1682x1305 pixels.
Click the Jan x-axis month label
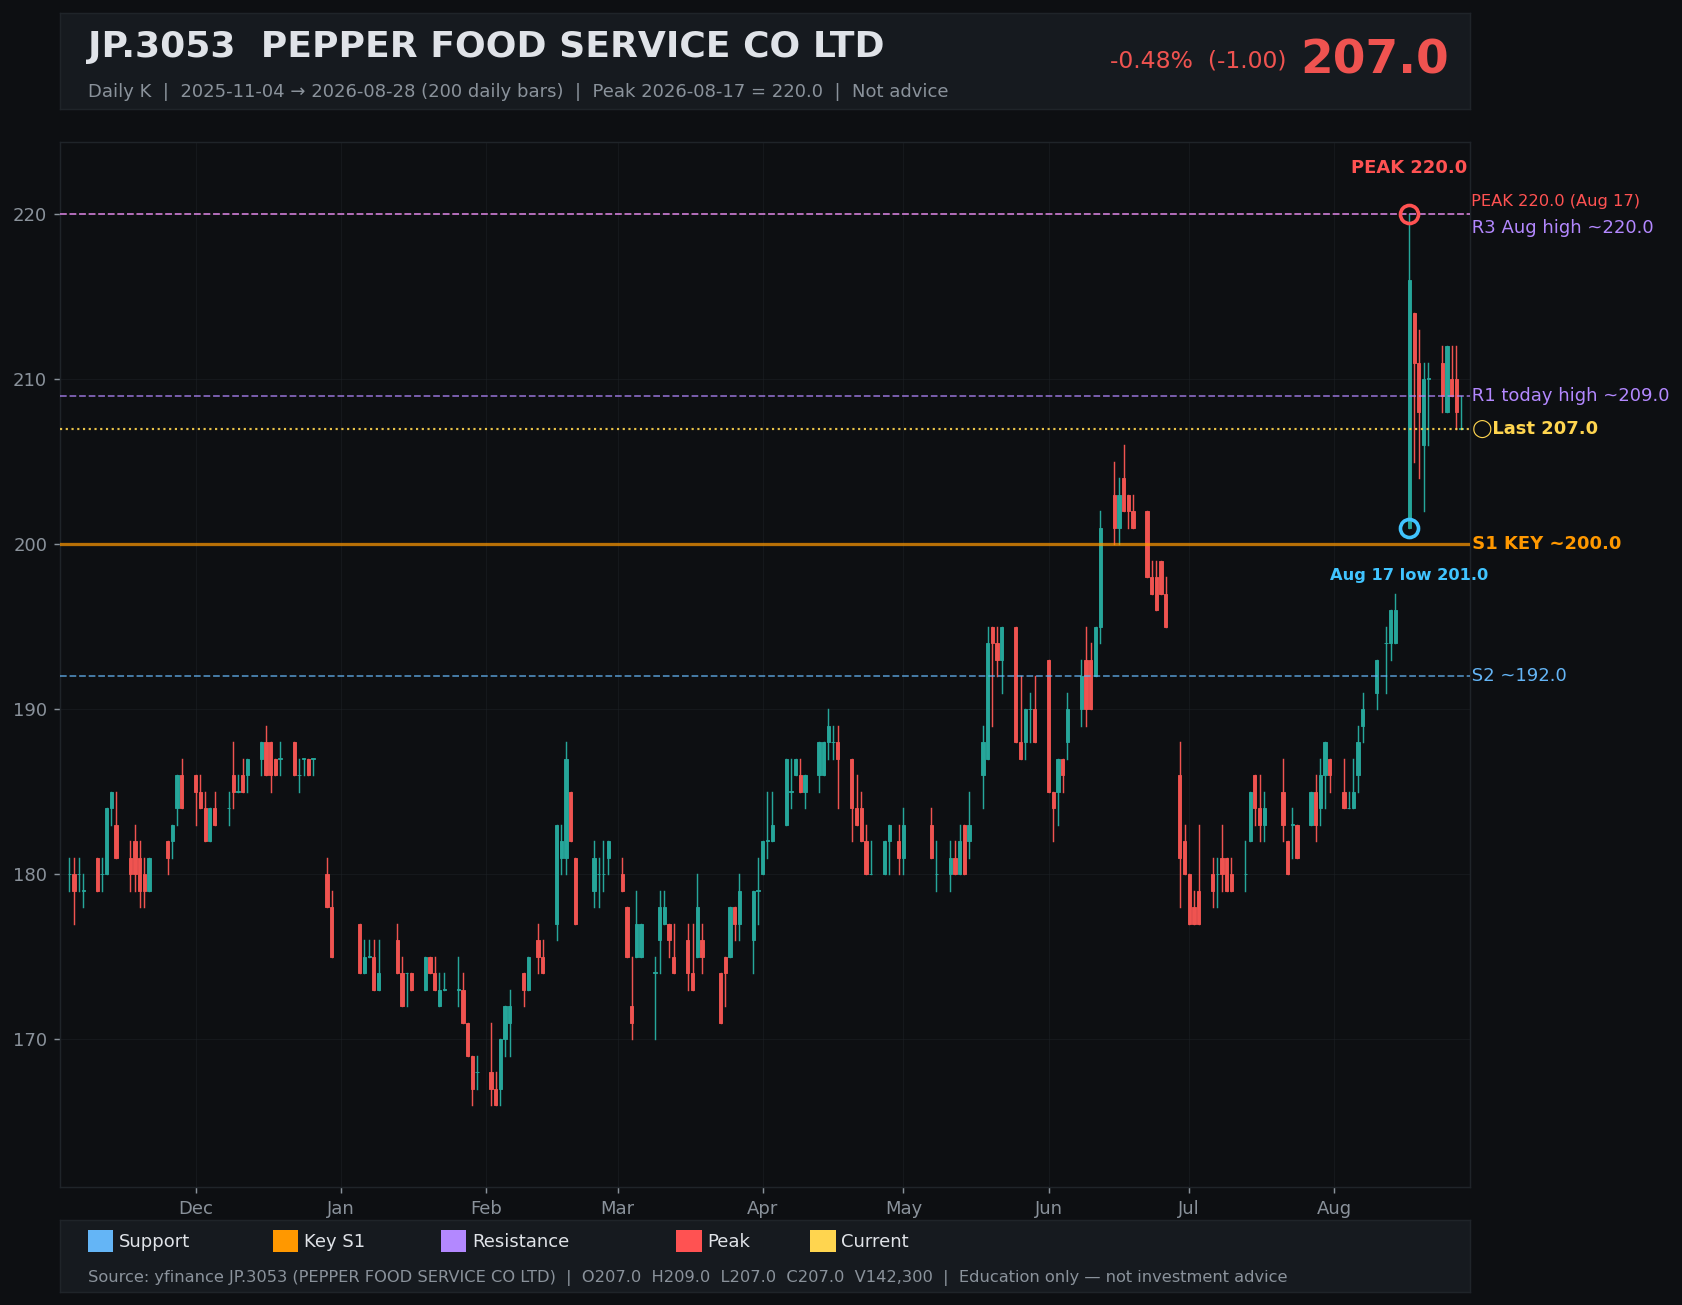340,1208
